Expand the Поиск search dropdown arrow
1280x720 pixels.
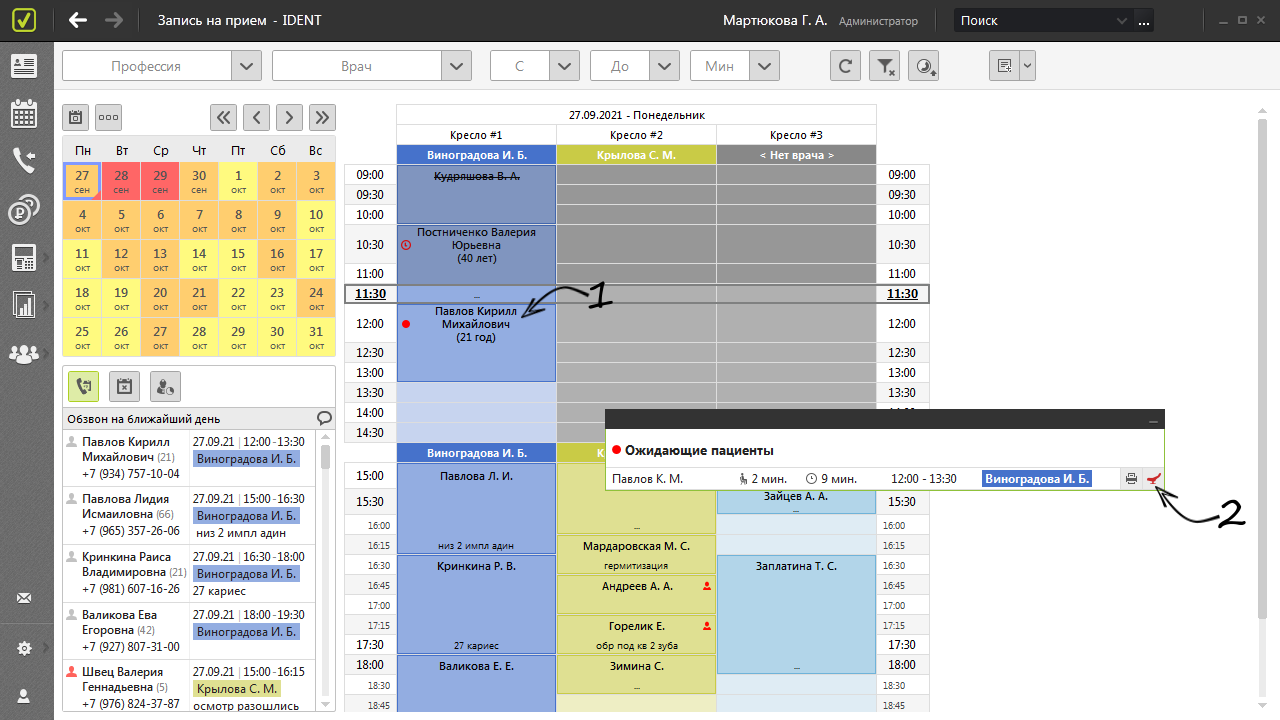pyautogui.click(x=1122, y=20)
